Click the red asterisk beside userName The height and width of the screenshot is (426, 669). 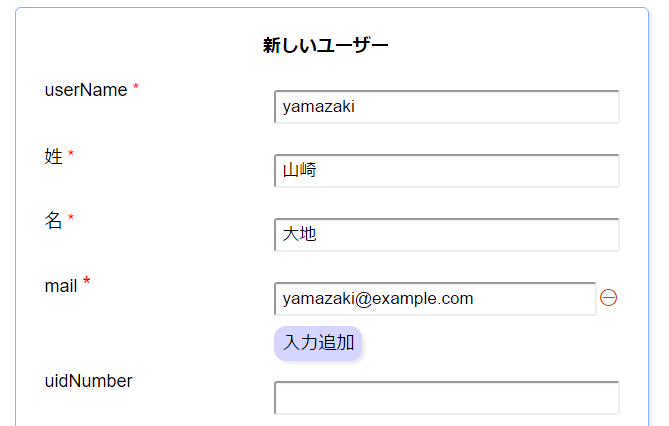coord(136,88)
